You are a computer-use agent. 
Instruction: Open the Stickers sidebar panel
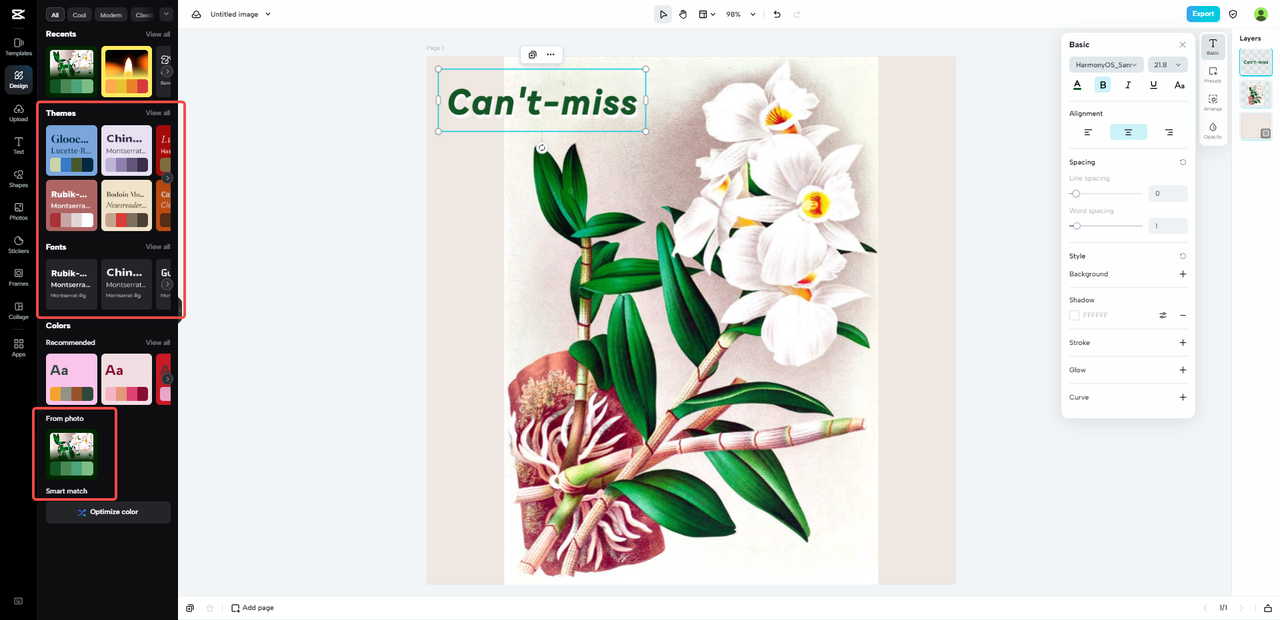pyautogui.click(x=18, y=245)
